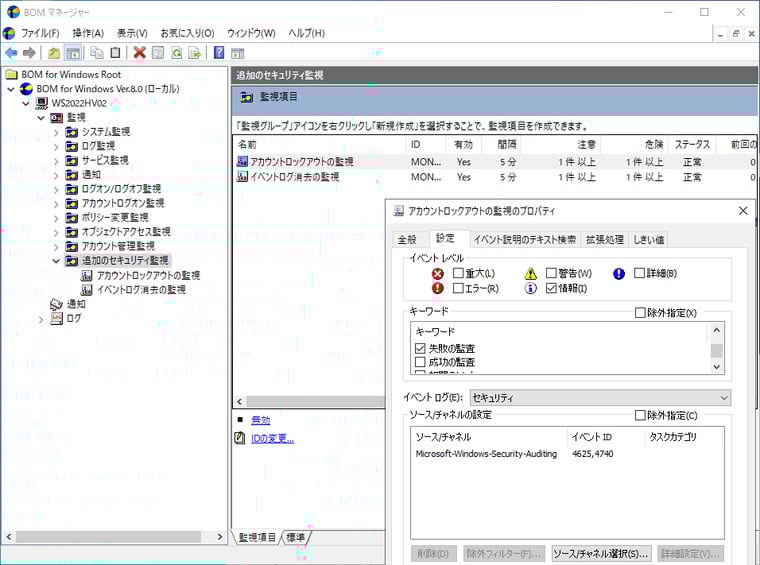
Task: Expand the アカウントログオン監視 node
Action: click(56, 204)
